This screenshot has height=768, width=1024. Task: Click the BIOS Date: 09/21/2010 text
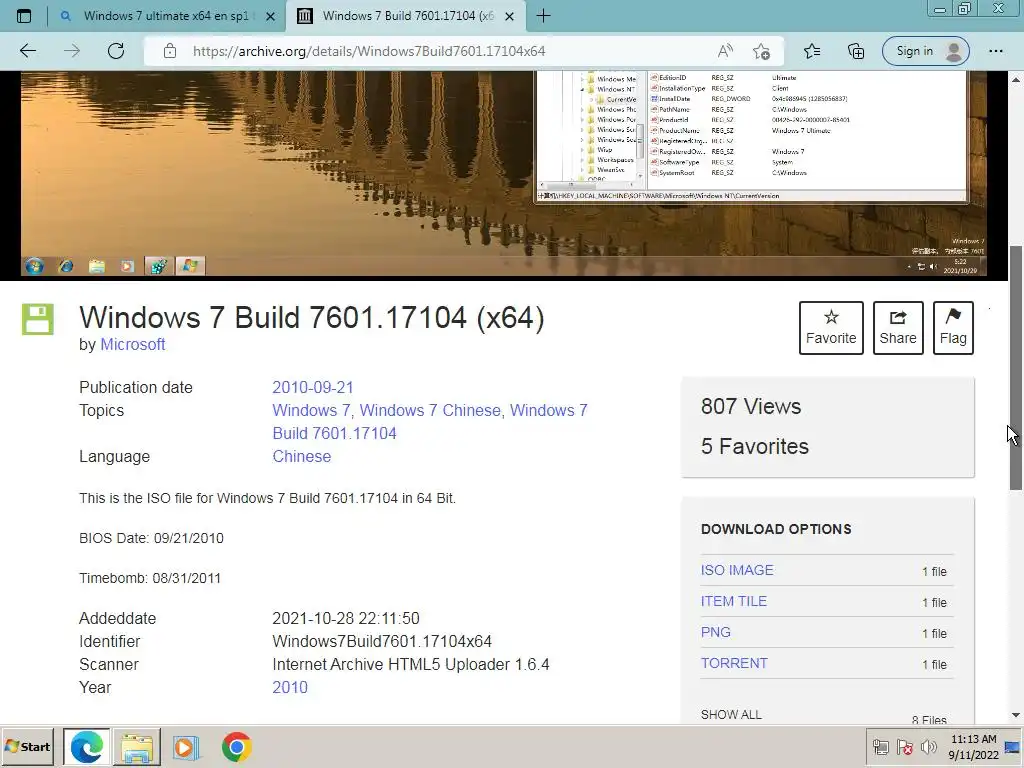(x=152, y=538)
